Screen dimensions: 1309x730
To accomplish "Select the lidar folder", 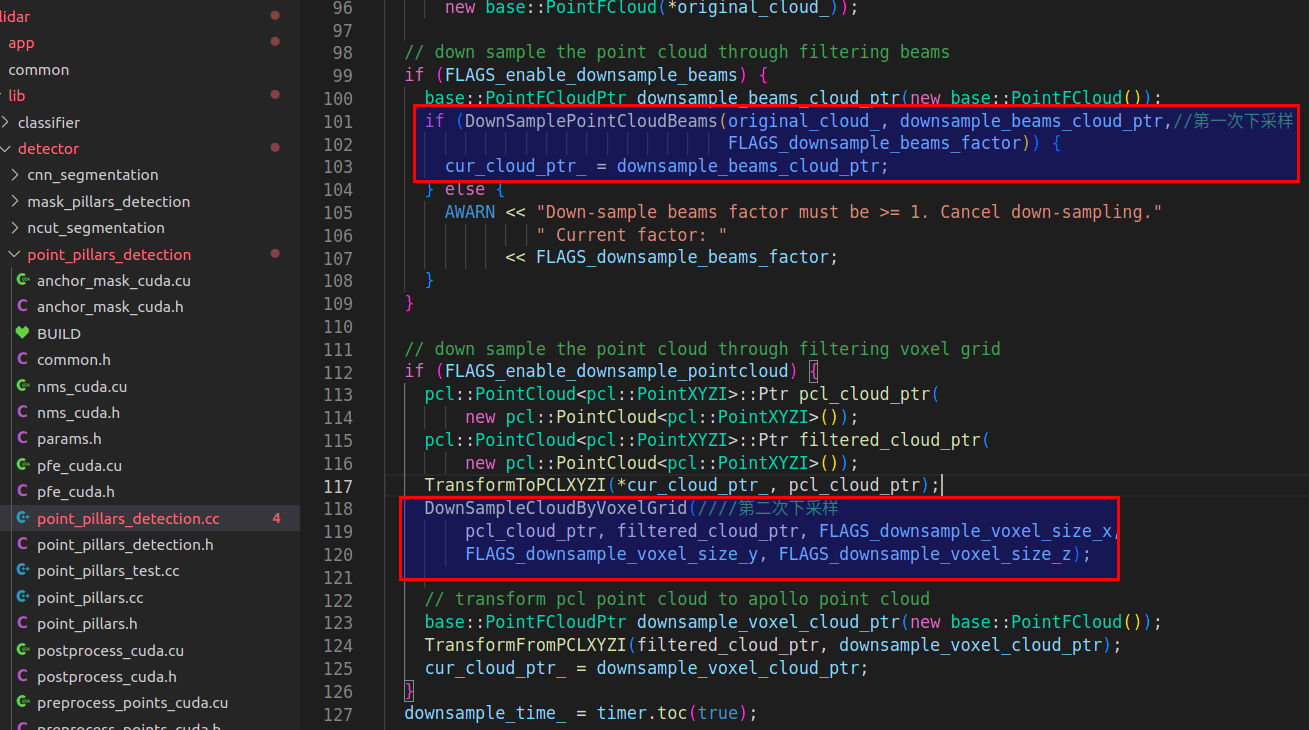I will (15, 17).
